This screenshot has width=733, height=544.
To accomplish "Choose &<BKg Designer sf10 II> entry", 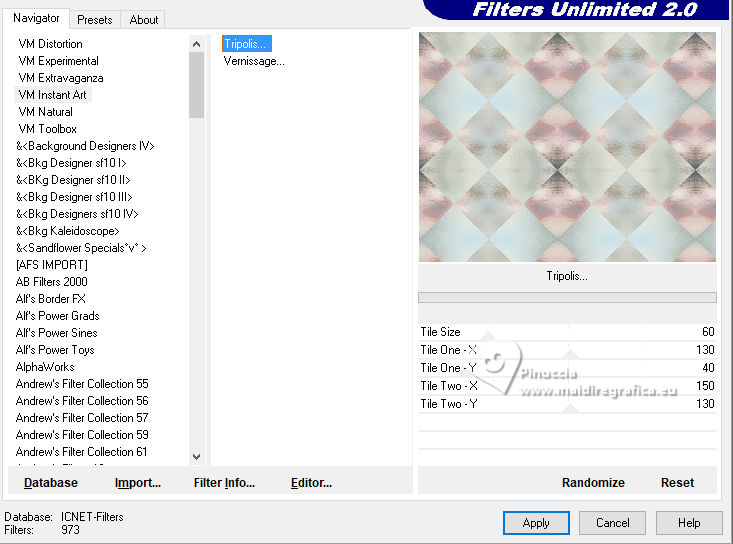I will point(73,180).
